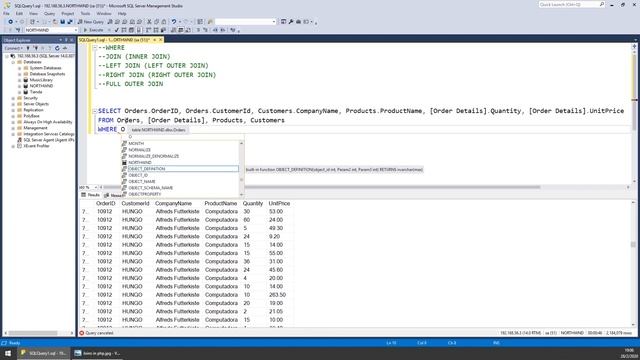Open the Windows Start menu
This screenshot has width=640, height=360.
8,353
